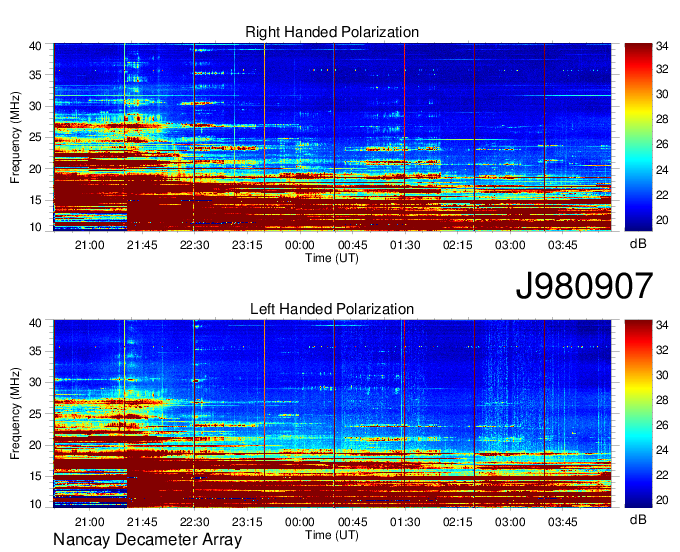The height and width of the screenshot is (552, 680).
Task: Click the "01:30" tick of Right Handed plot
Action: point(405,245)
